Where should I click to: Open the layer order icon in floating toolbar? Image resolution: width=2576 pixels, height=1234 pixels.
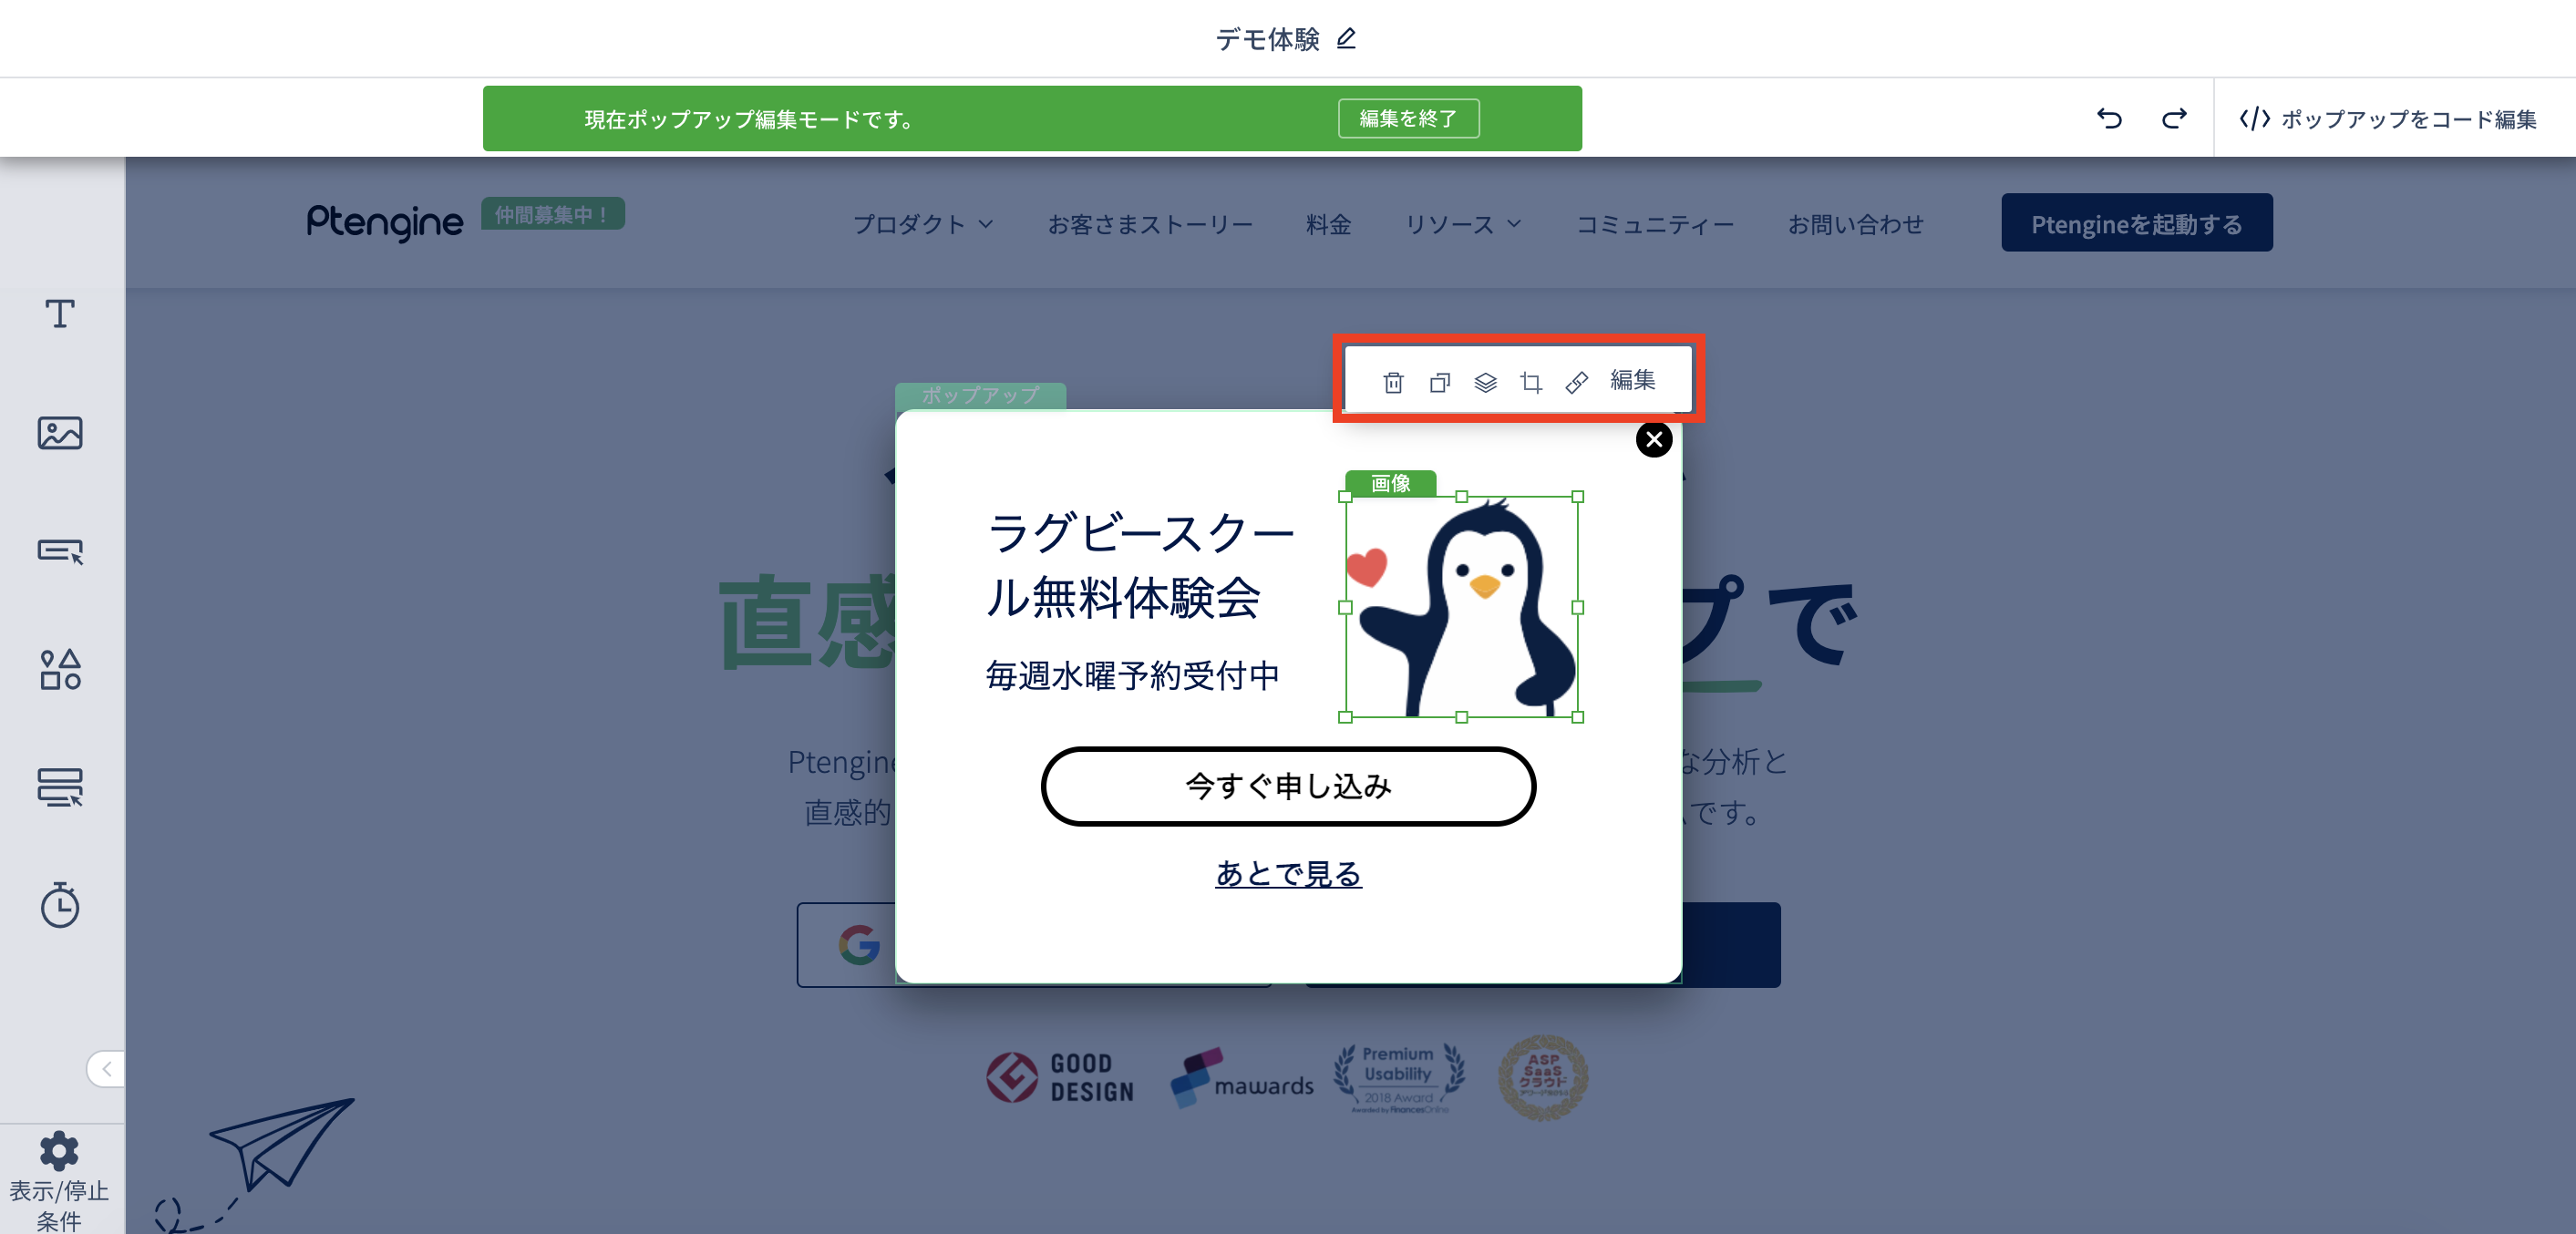1485,382
